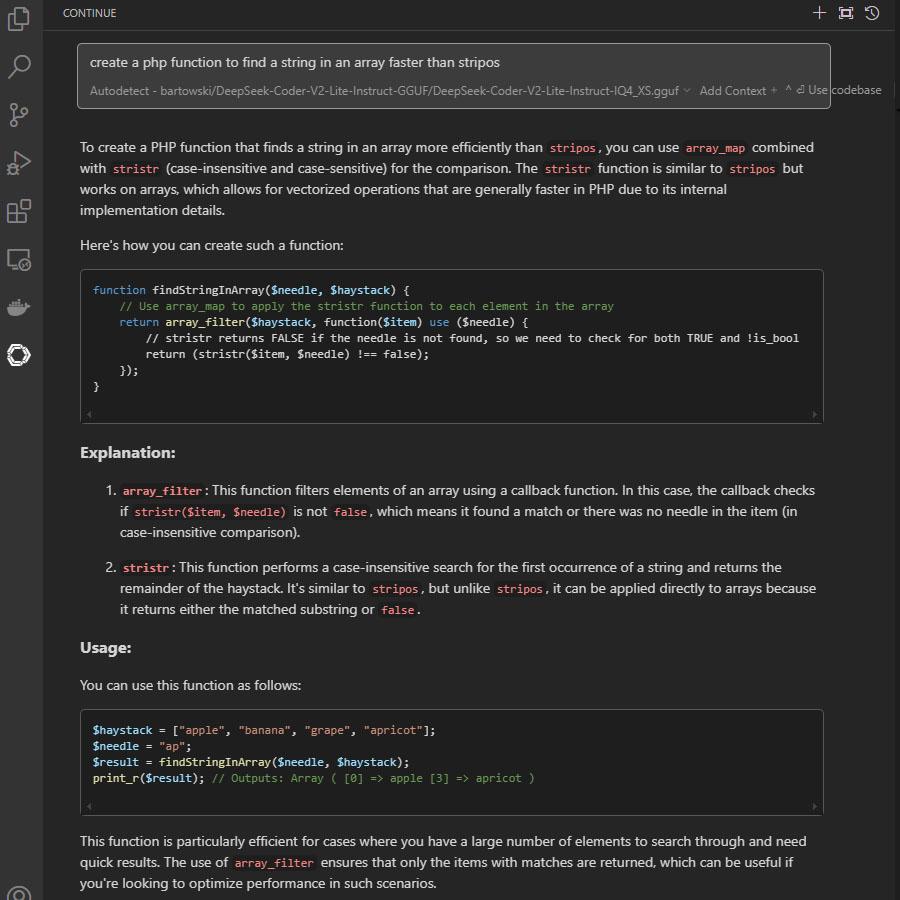Open chat history clock icon
Screen dimensions: 900x900
[872, 13]
